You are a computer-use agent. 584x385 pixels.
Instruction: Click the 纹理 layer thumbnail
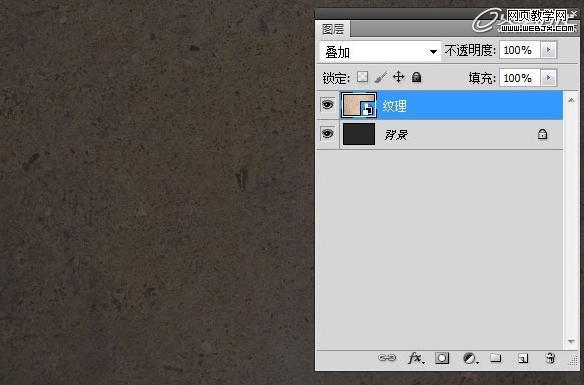point(359,105)
